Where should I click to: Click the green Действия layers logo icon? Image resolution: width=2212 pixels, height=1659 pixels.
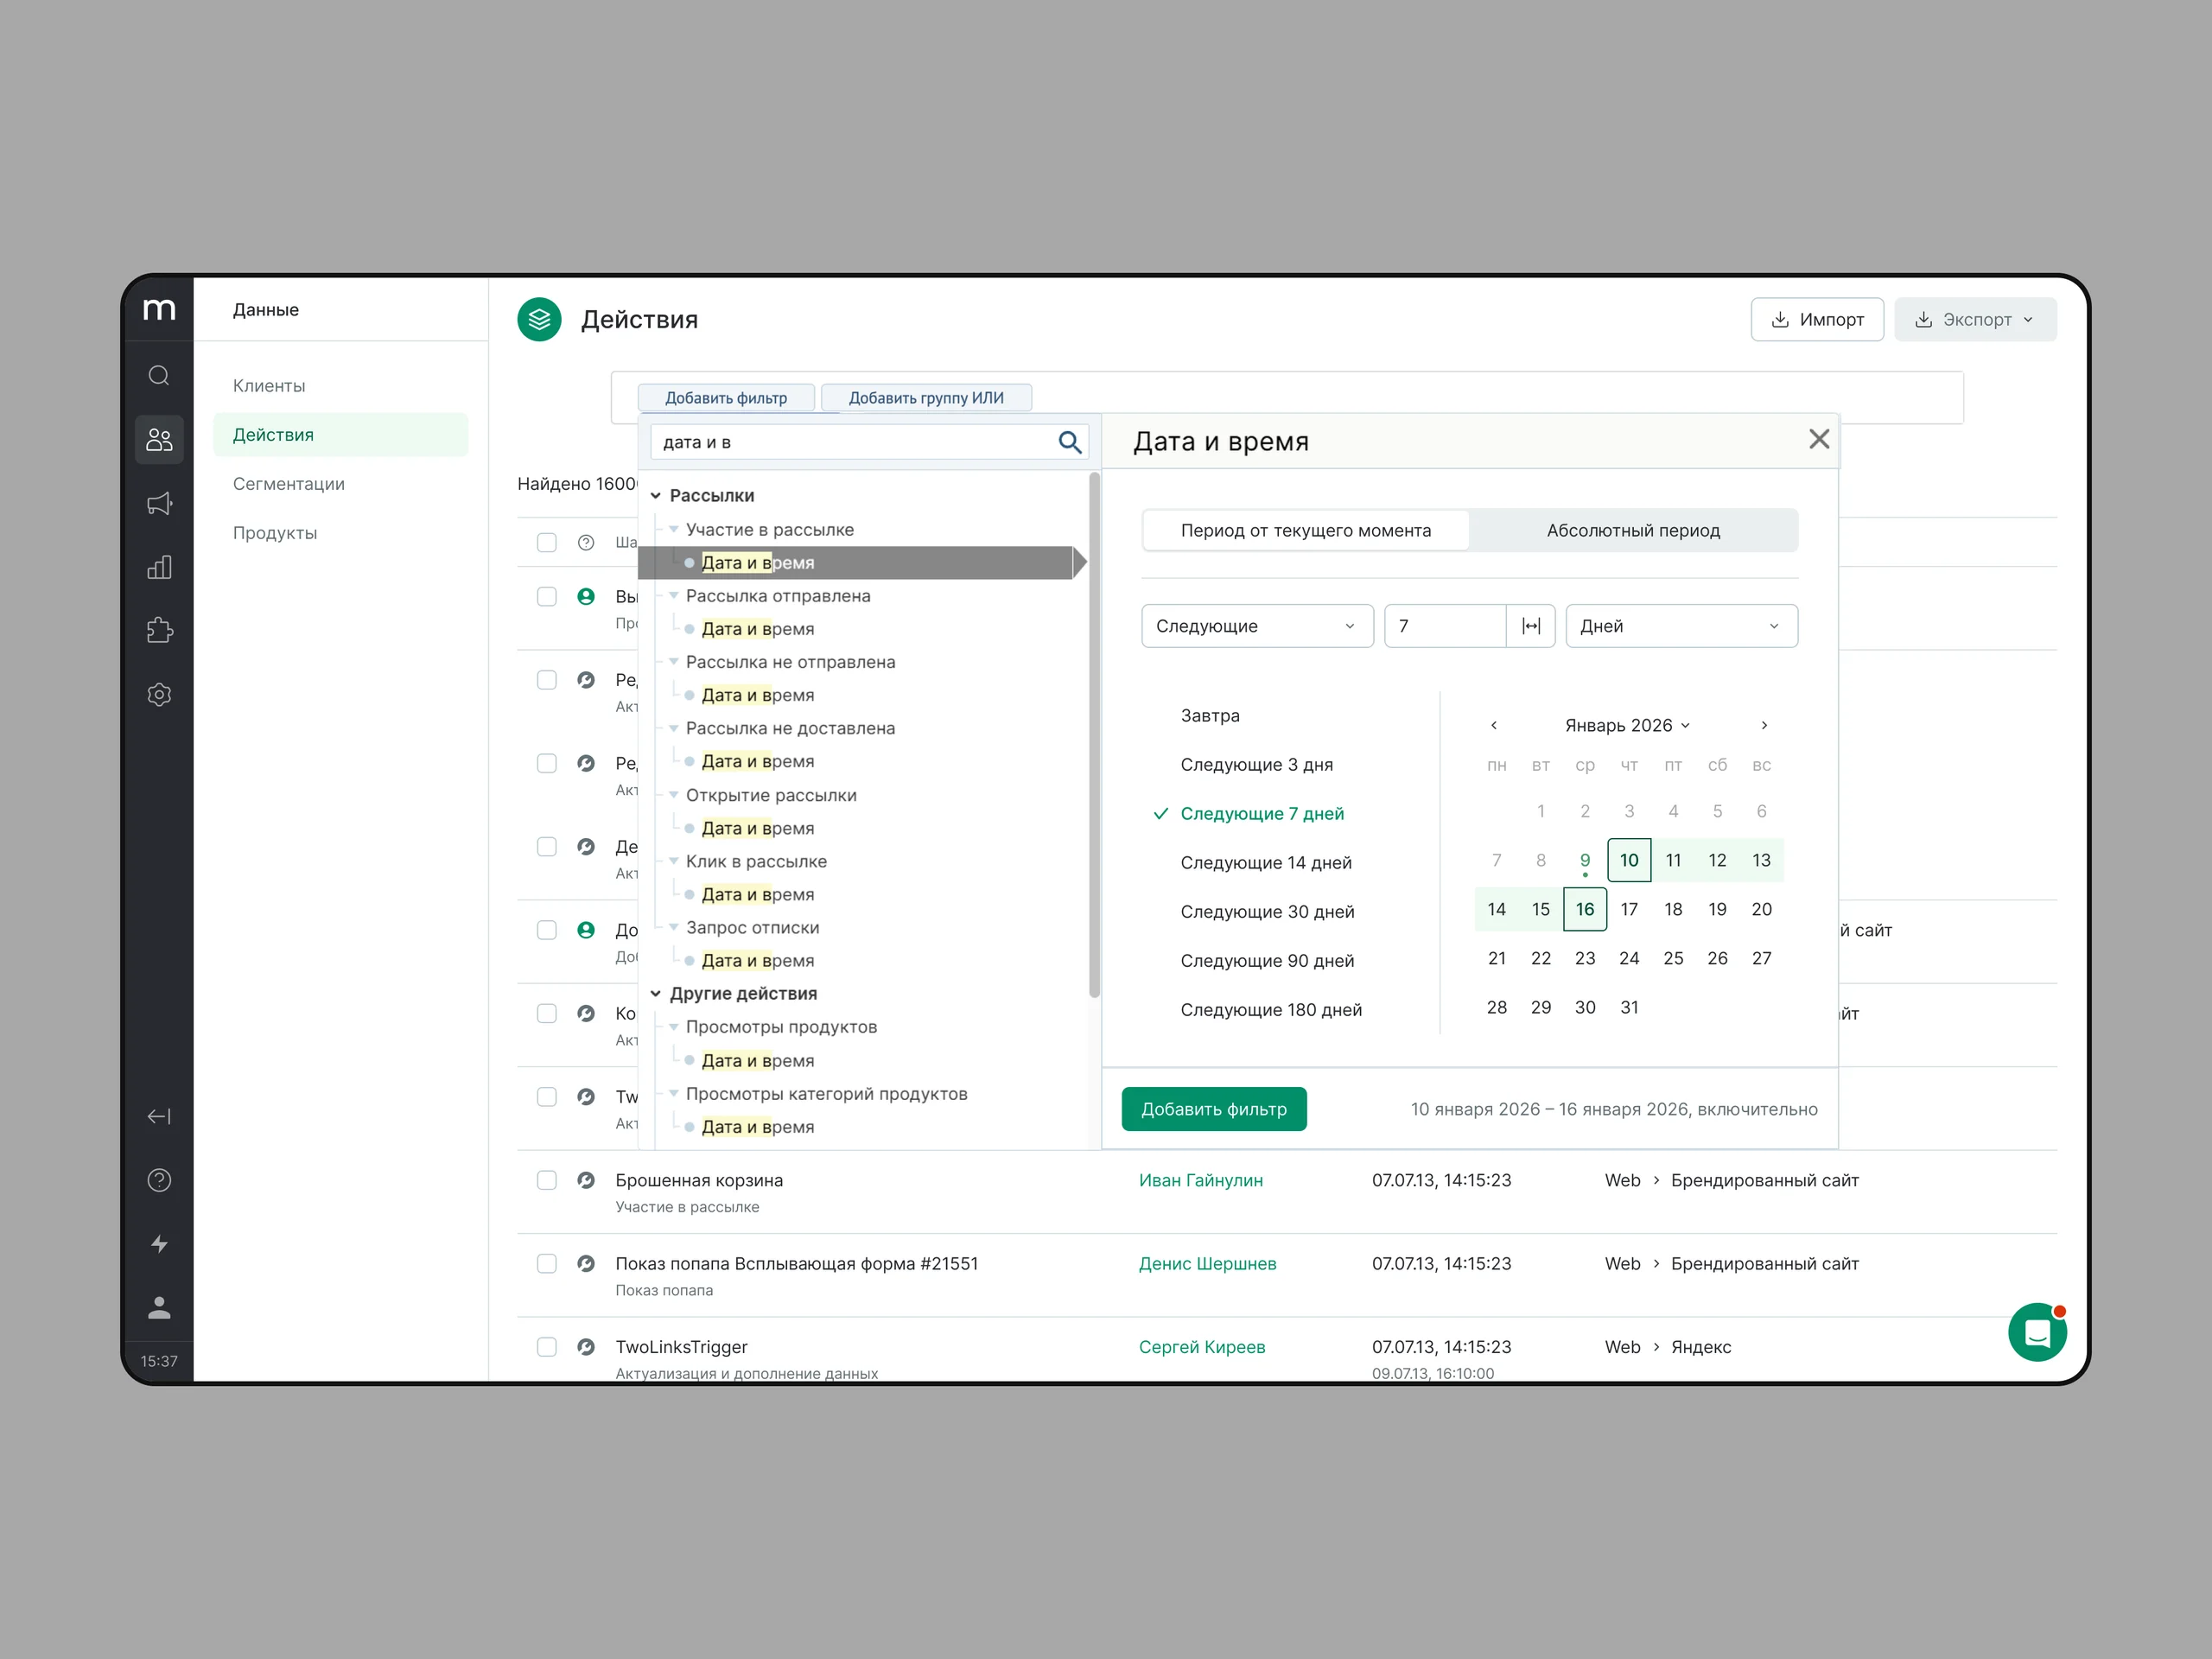[539, 320]
